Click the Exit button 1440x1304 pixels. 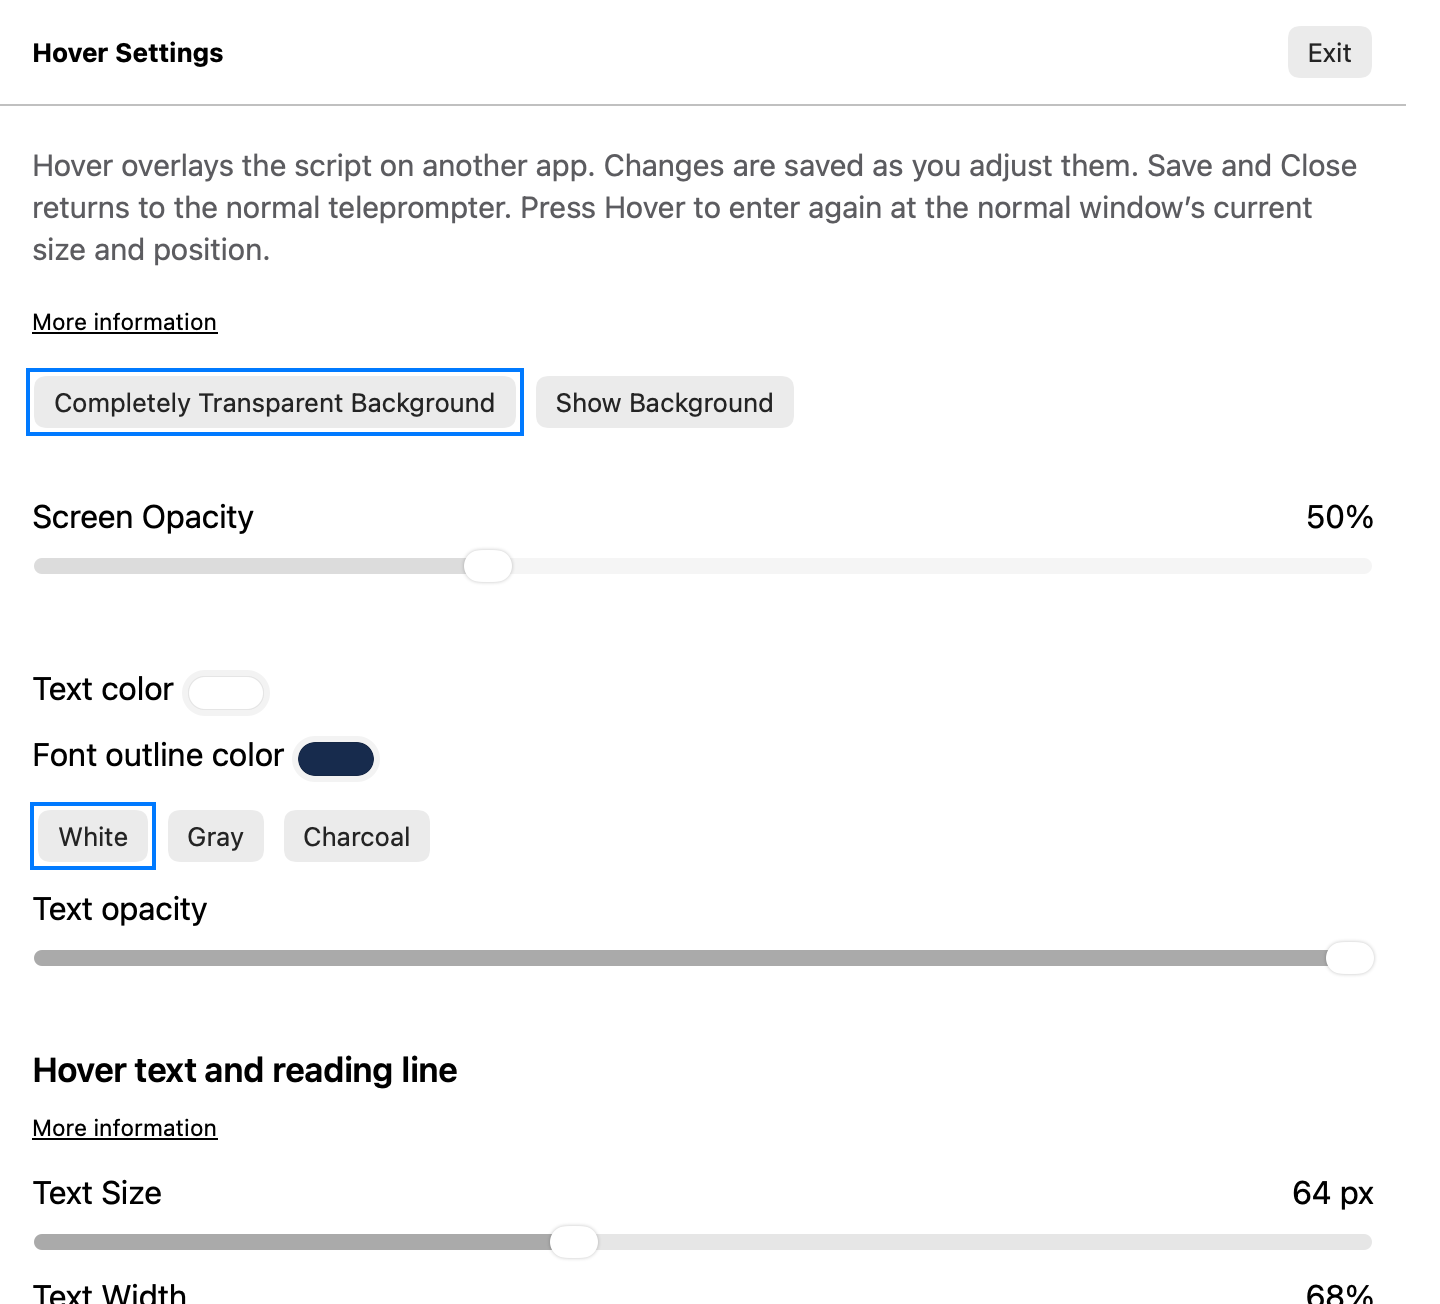coord(1329,53)
